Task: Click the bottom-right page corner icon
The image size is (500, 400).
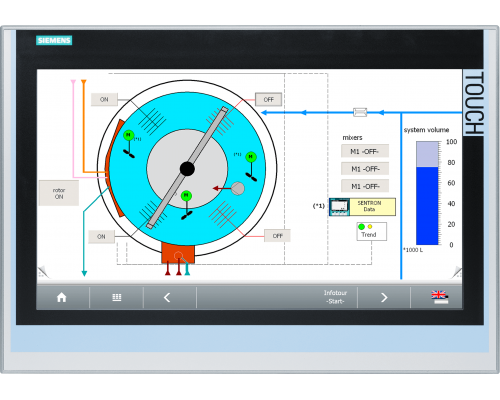Action: coord(456,272)
